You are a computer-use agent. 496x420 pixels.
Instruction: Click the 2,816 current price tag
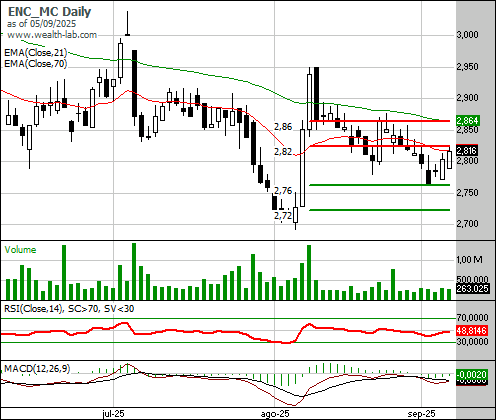(467, 151)
